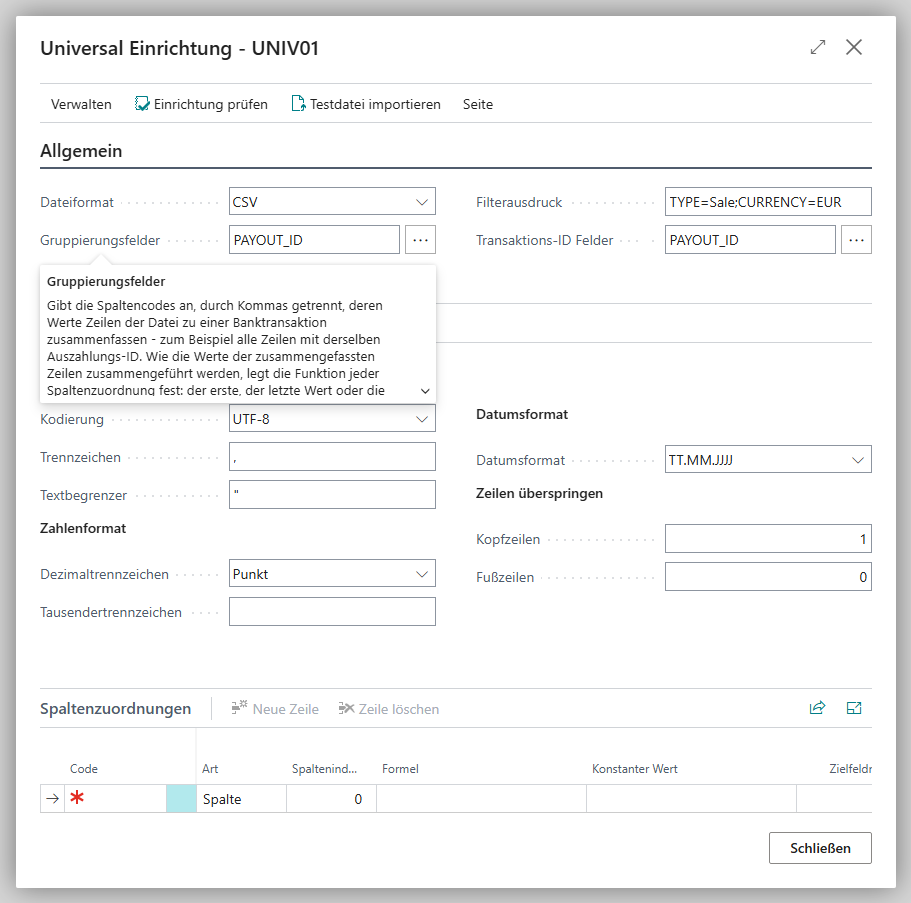Click the Trennzeichen input field

pos(332,457)
